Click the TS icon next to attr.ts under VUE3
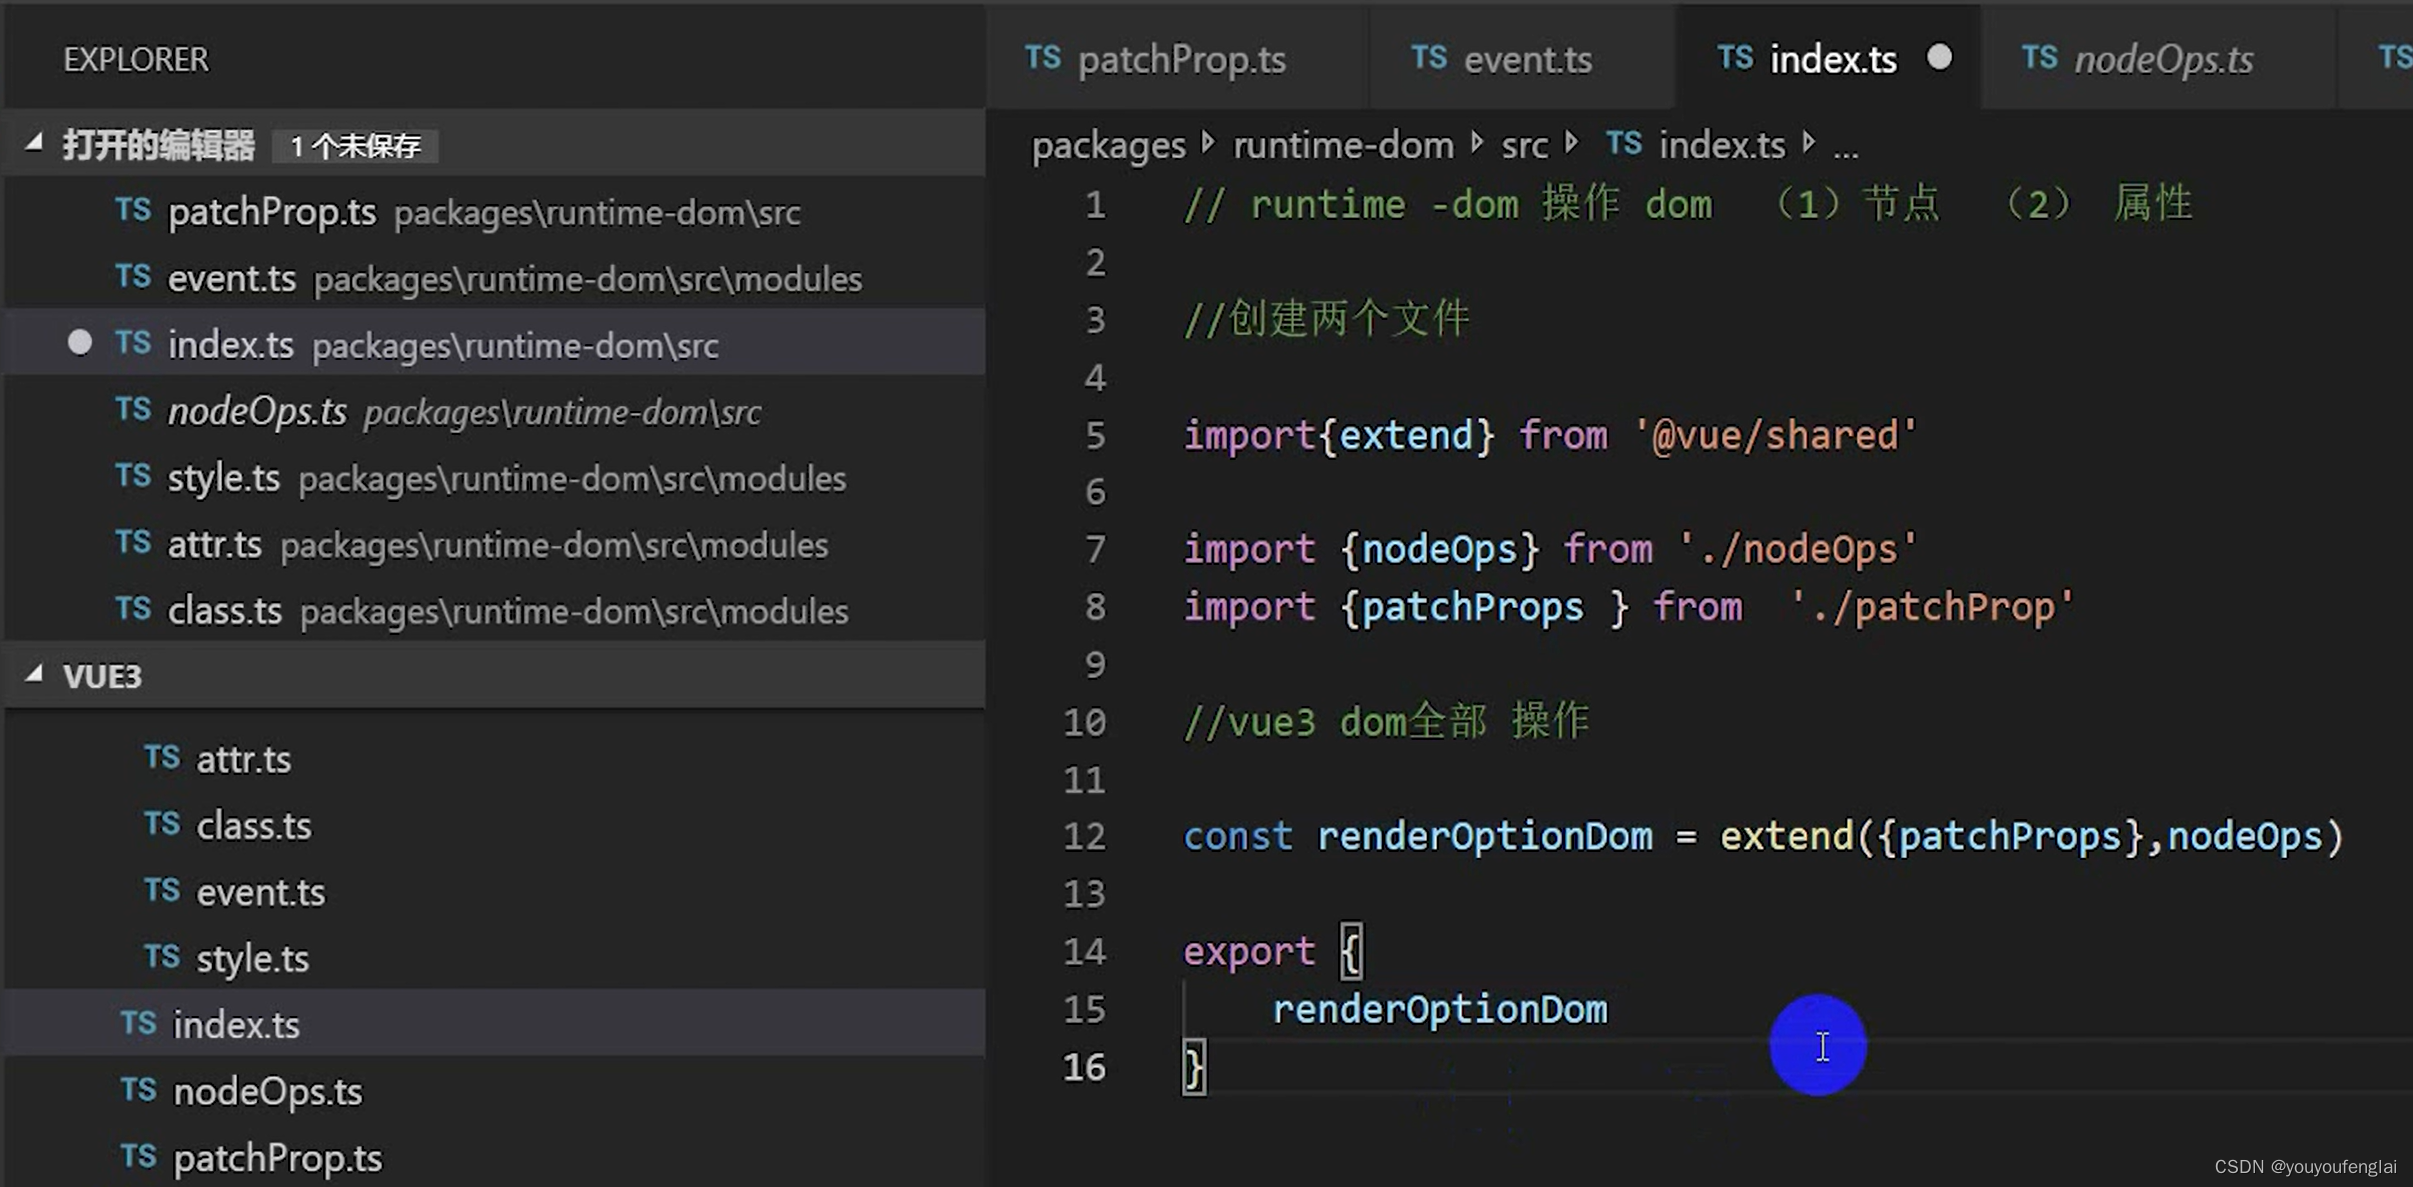The height and width of the screenshot is (1187, 2413). pos(161,757)
